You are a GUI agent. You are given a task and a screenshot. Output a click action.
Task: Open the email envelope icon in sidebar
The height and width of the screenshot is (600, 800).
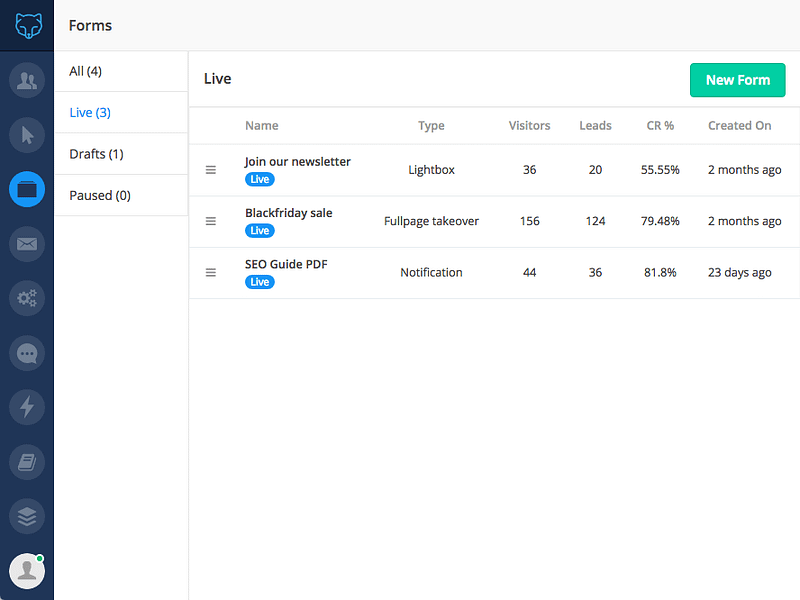(27, 244)
